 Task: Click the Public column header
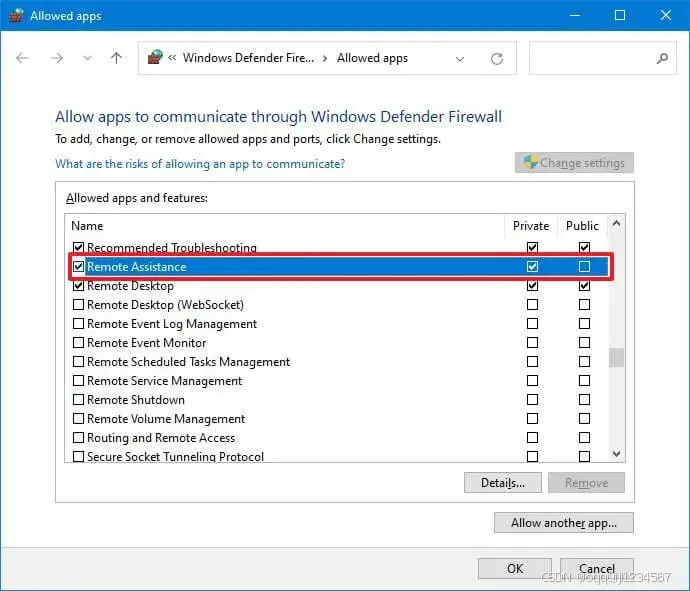tap(582, 225)
